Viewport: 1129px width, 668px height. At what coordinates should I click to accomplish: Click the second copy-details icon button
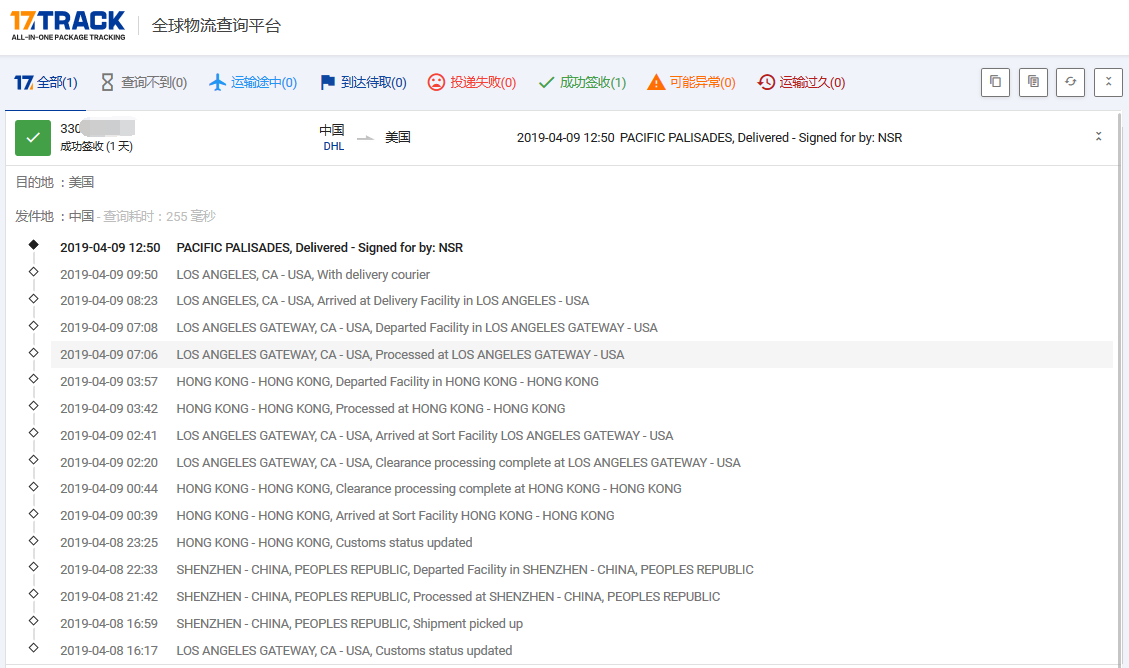coord(1033,82)
